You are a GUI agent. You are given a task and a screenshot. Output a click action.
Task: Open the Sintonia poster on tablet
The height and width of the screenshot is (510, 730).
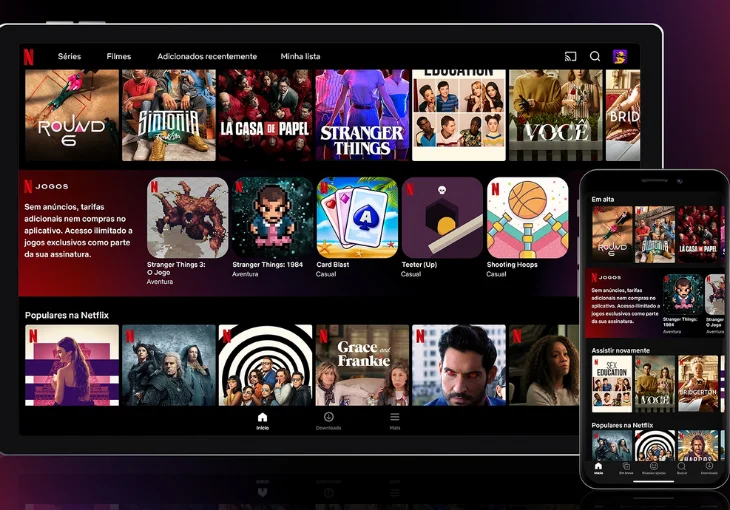(169, 115)
